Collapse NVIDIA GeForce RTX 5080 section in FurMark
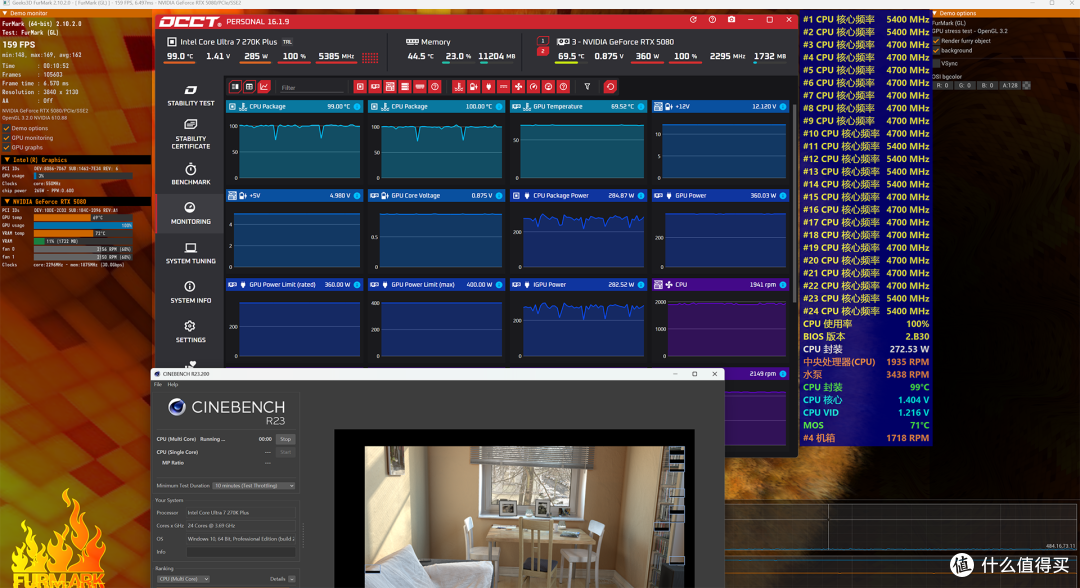The image size is (1080, 588). 7,202
